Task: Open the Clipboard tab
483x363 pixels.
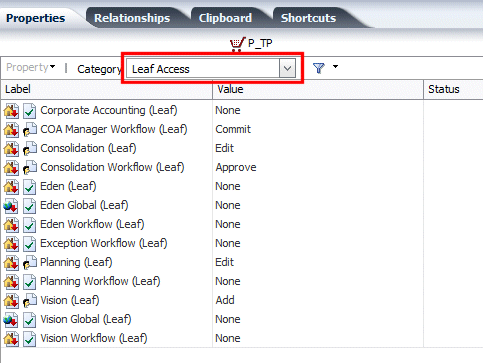Action: tap(225, 18)
